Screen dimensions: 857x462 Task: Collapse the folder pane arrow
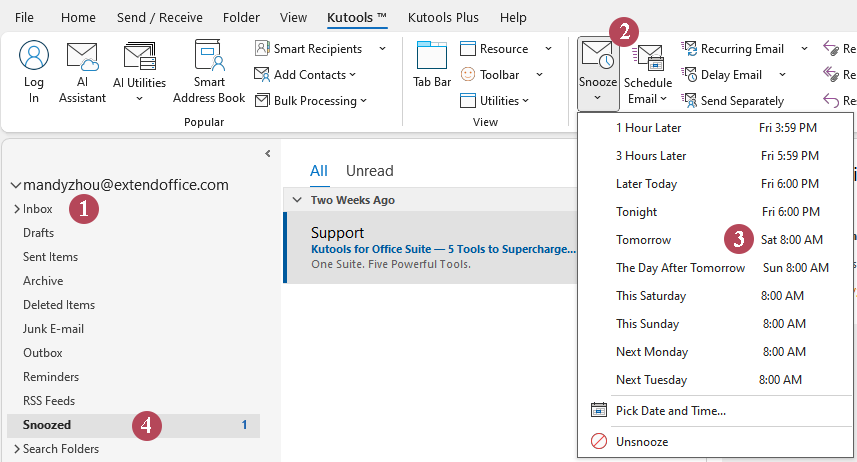[x=268, y=154]
